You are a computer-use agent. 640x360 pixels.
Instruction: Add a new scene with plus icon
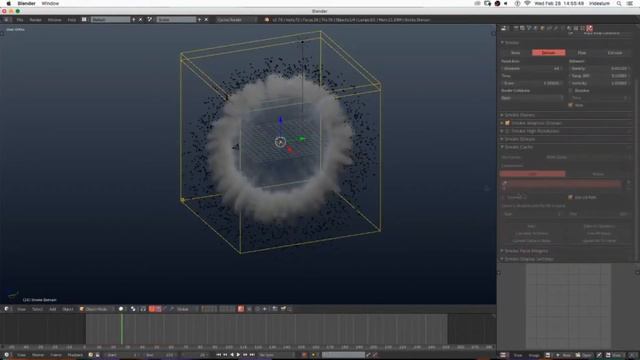(199, 20)
